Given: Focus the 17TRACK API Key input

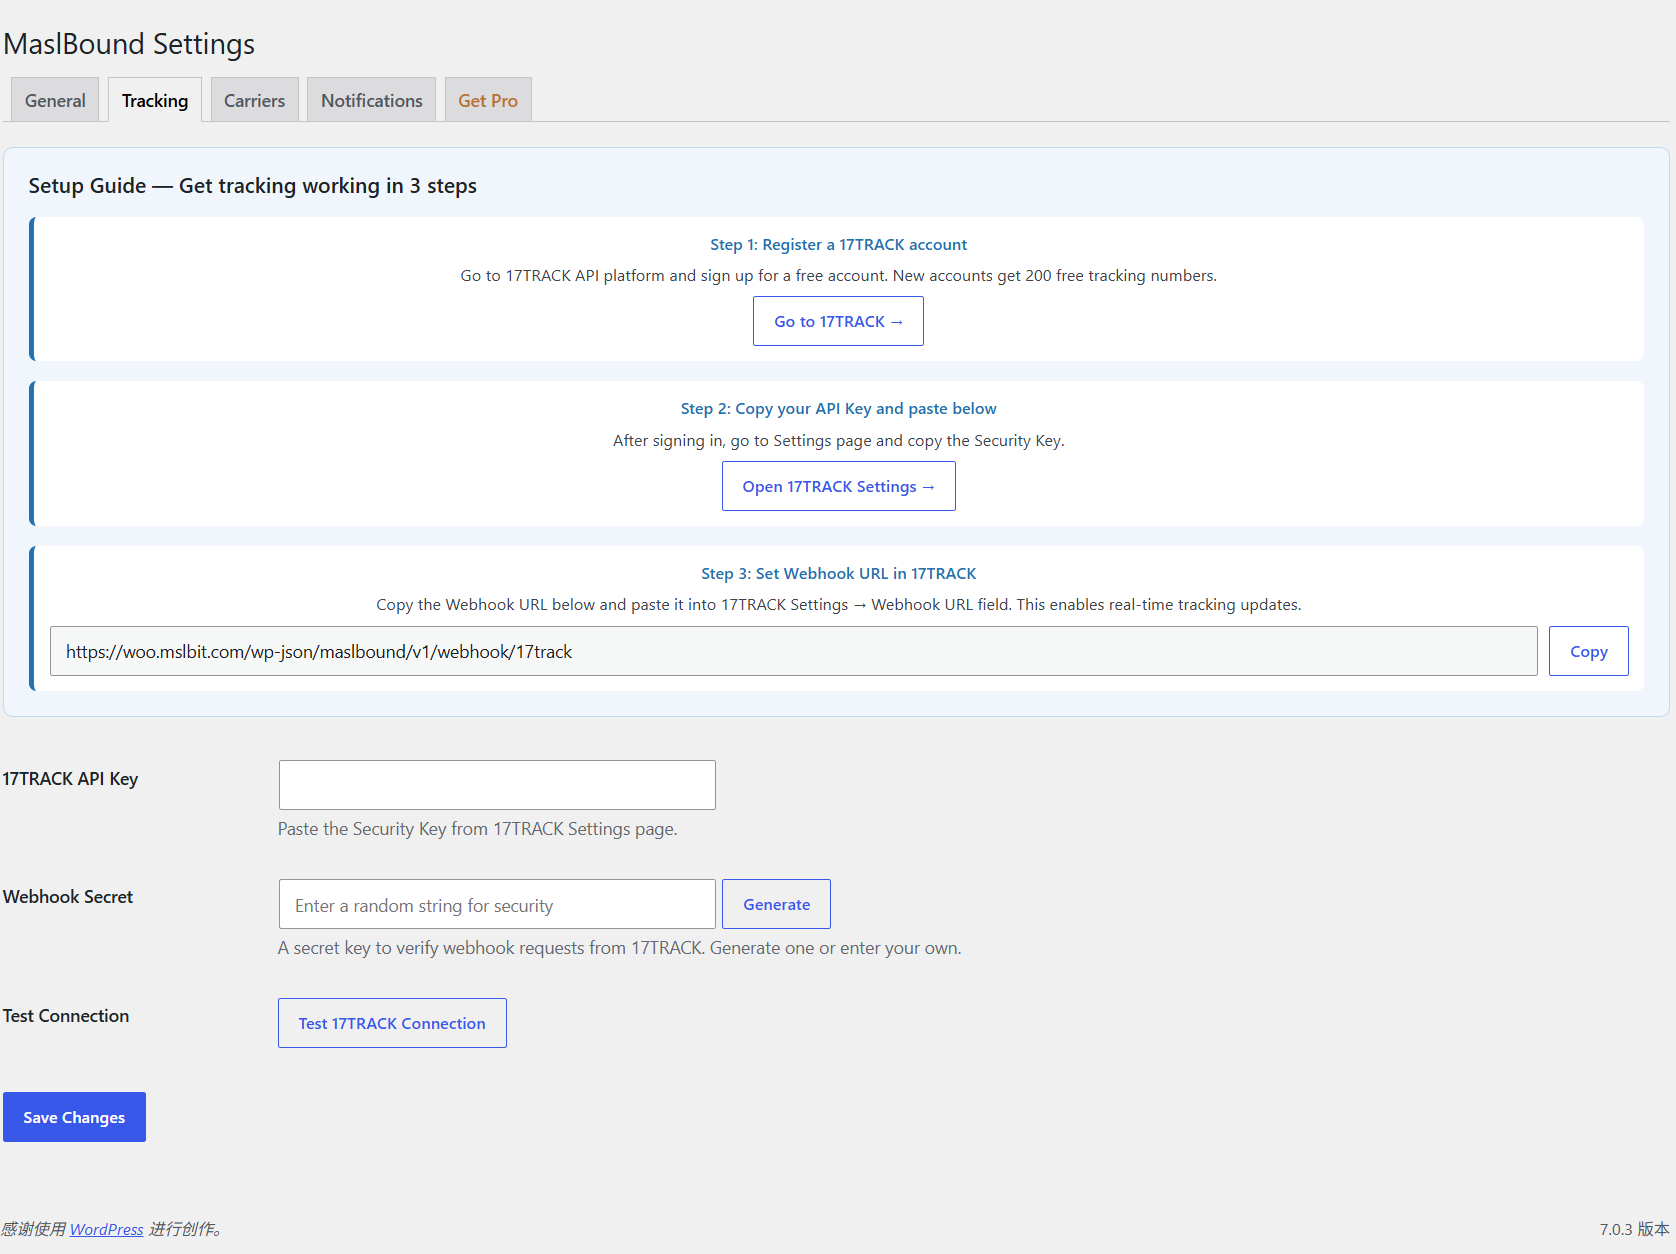Looking at the screenshot, I should tap(497, 785).
